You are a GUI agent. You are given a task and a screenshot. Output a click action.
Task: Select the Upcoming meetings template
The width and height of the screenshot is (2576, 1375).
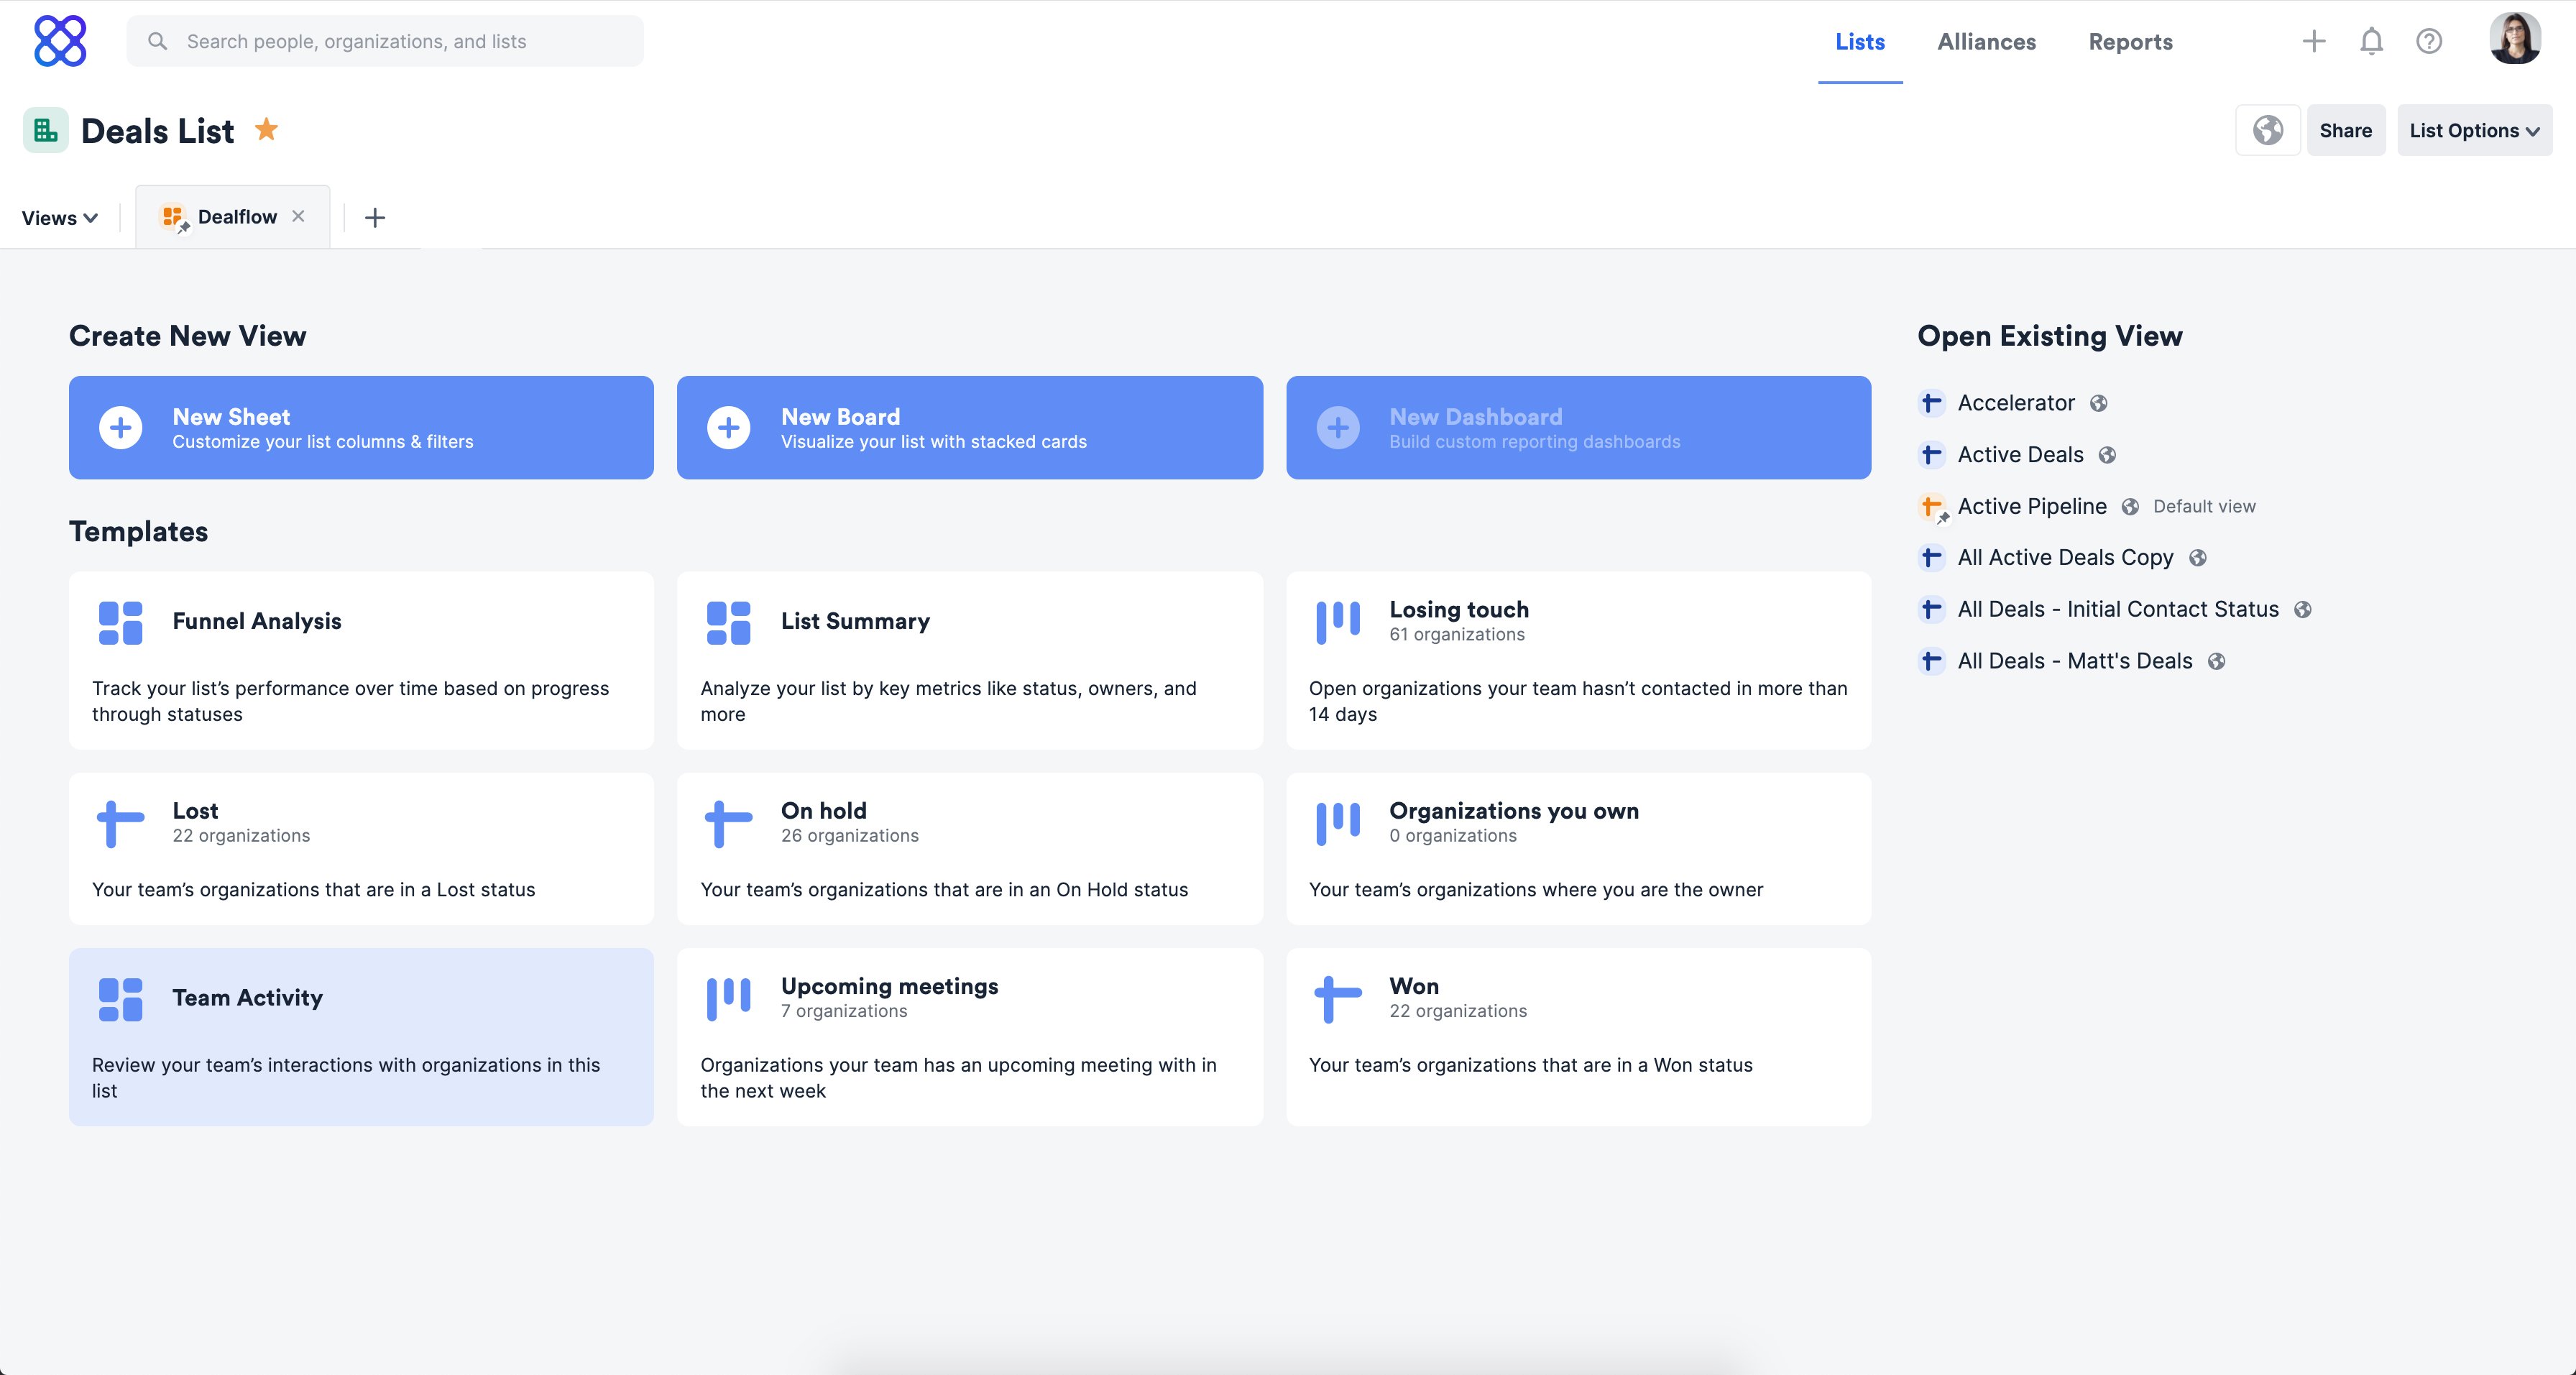(x=969, y=1037)
